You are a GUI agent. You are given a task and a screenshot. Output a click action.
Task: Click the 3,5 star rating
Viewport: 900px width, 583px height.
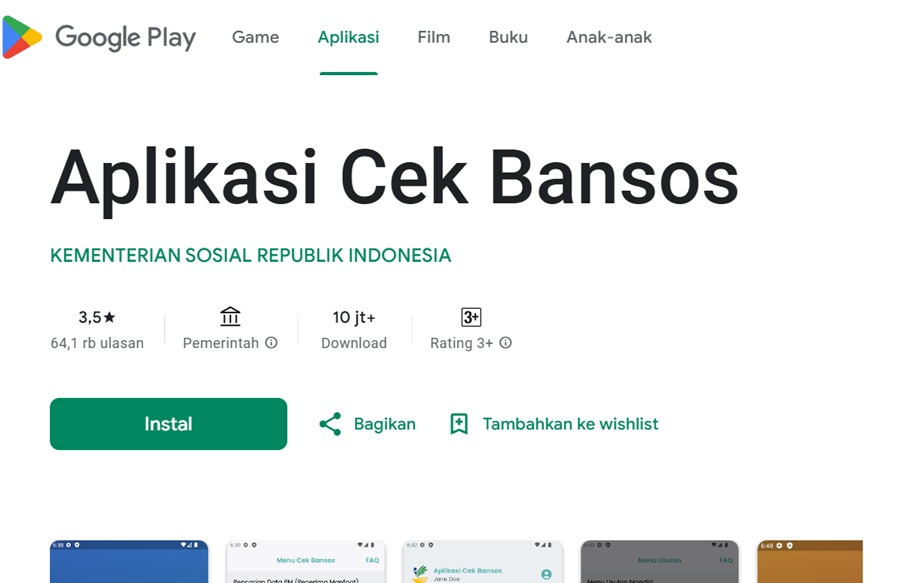click(x=97, y=317)
